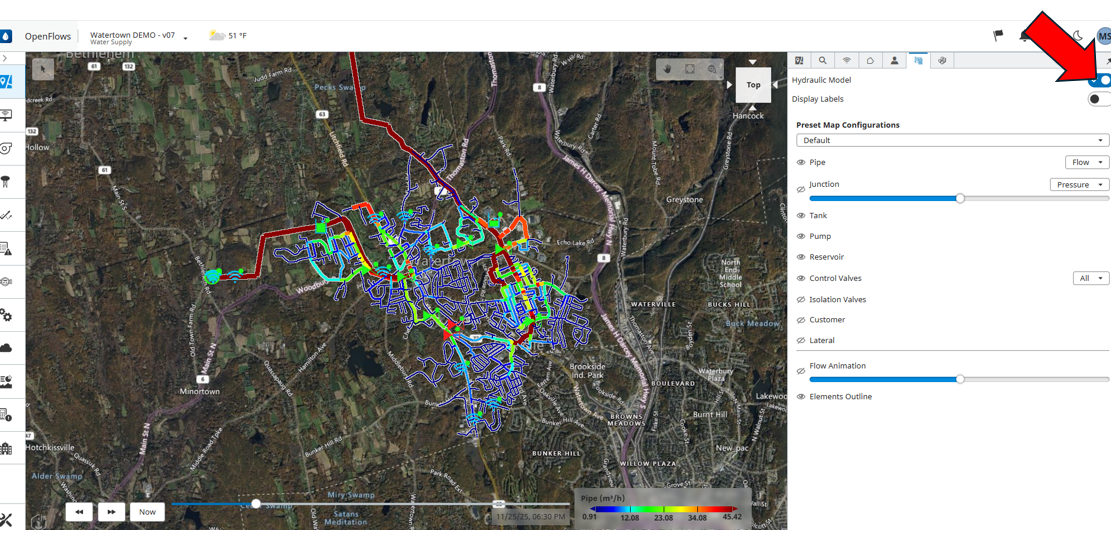Click the view cube left arrow
The image size is (1111, 543).
click(731, 84)
